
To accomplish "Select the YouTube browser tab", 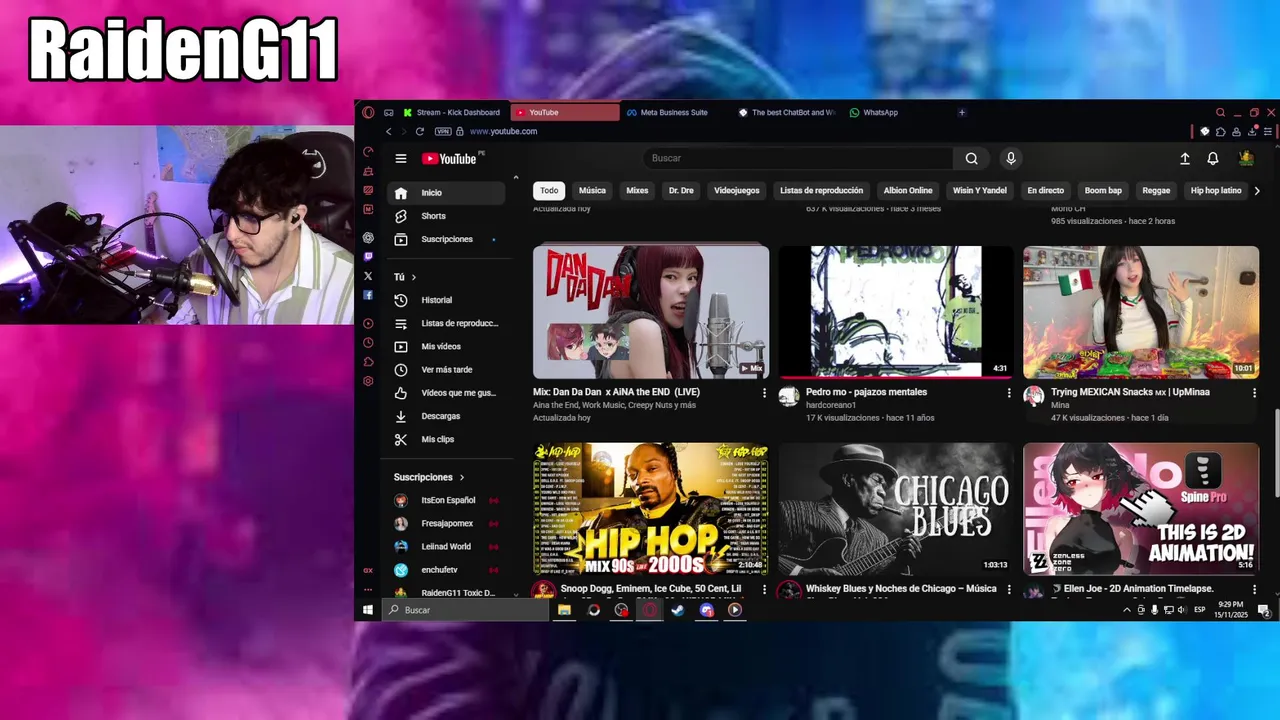I will click(565, 112).
